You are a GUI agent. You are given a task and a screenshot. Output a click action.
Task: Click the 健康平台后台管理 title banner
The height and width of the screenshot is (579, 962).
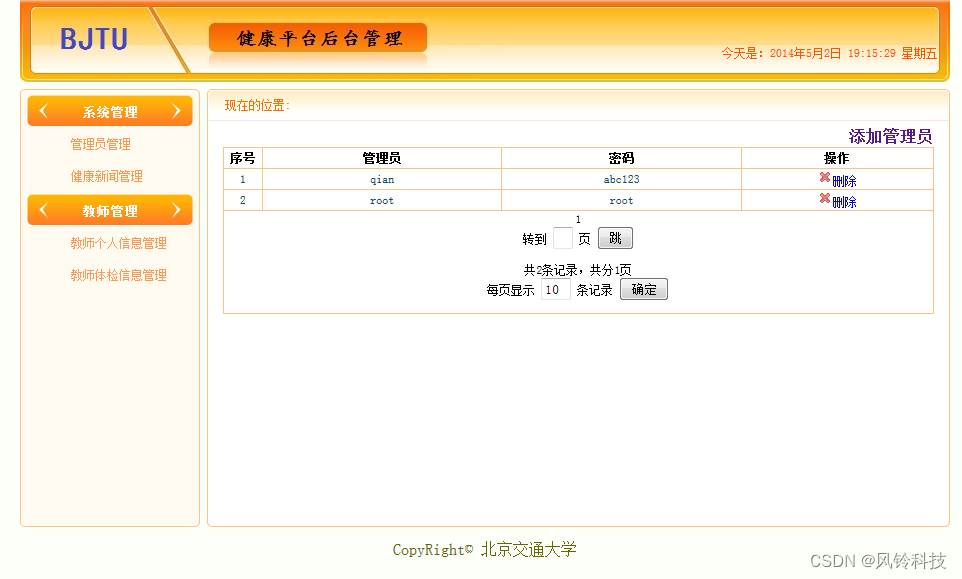[x=318, y=38]
